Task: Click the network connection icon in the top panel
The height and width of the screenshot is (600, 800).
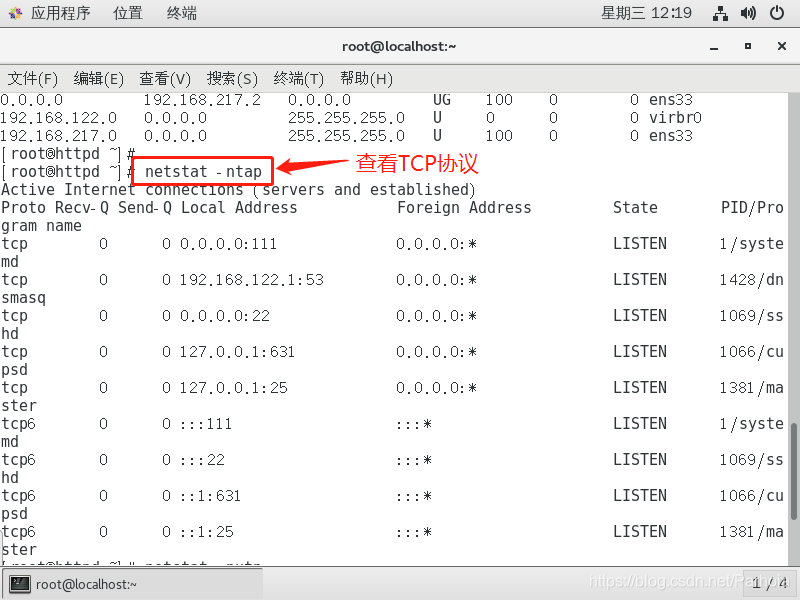Action: click(720, 13)
